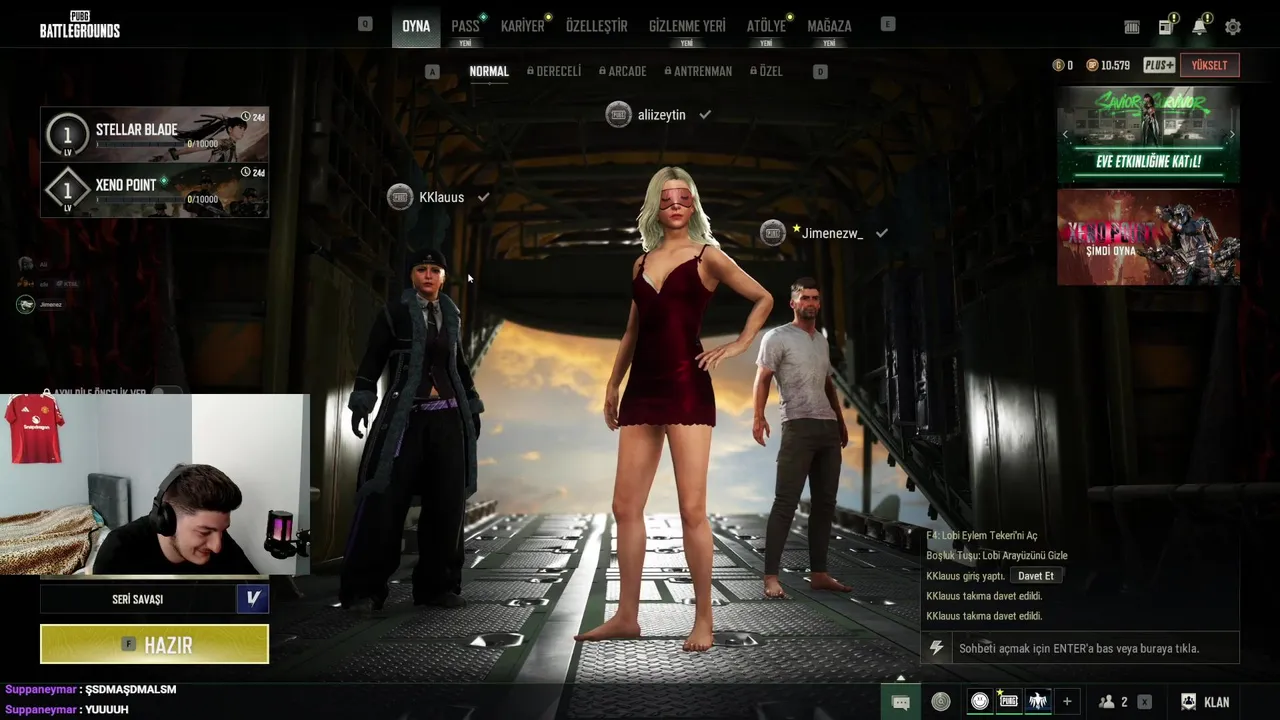Click Jimenezw_'s player name tag
1280x720 pixels.
pyautogui.click(x=831, y=233)
